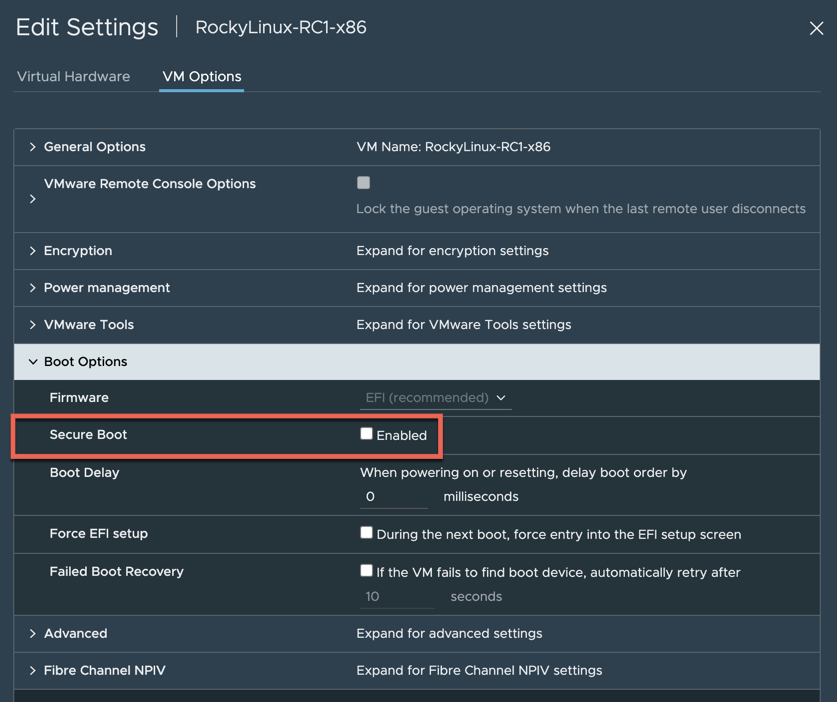
Task: Click the Boot Delay milliseconds field
Action: (x=394, y=496)
